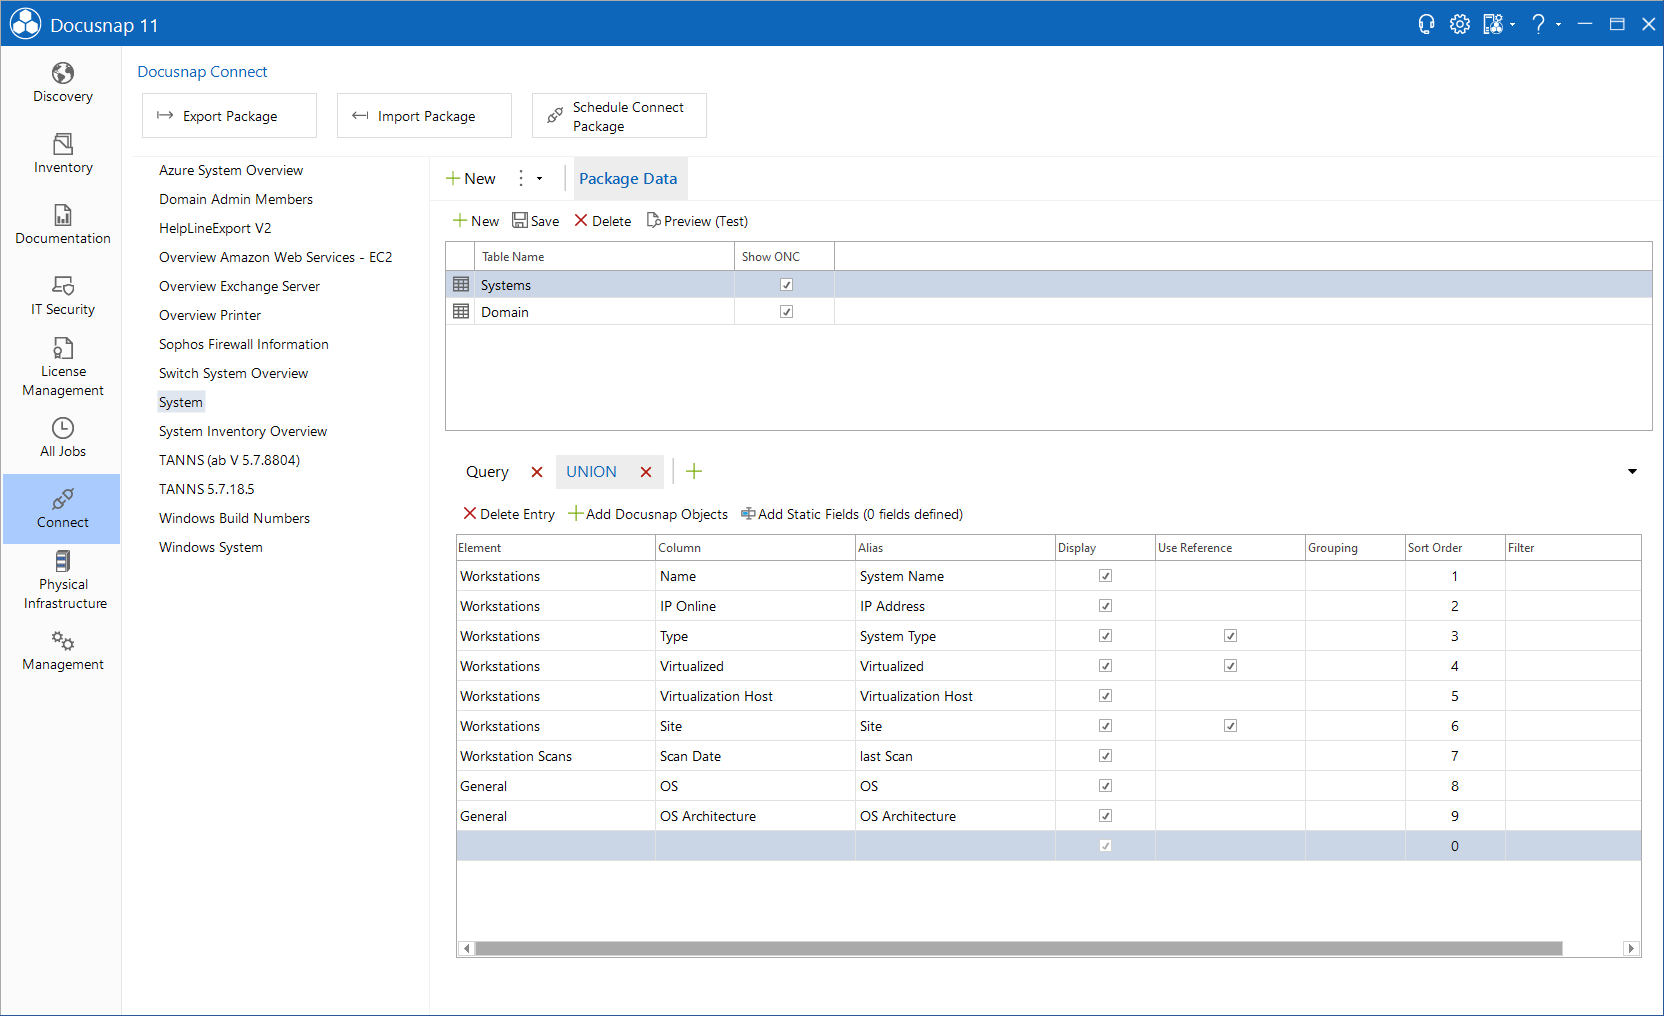
Task: Sort by Sort Order column header
Action: point(1455,548)
